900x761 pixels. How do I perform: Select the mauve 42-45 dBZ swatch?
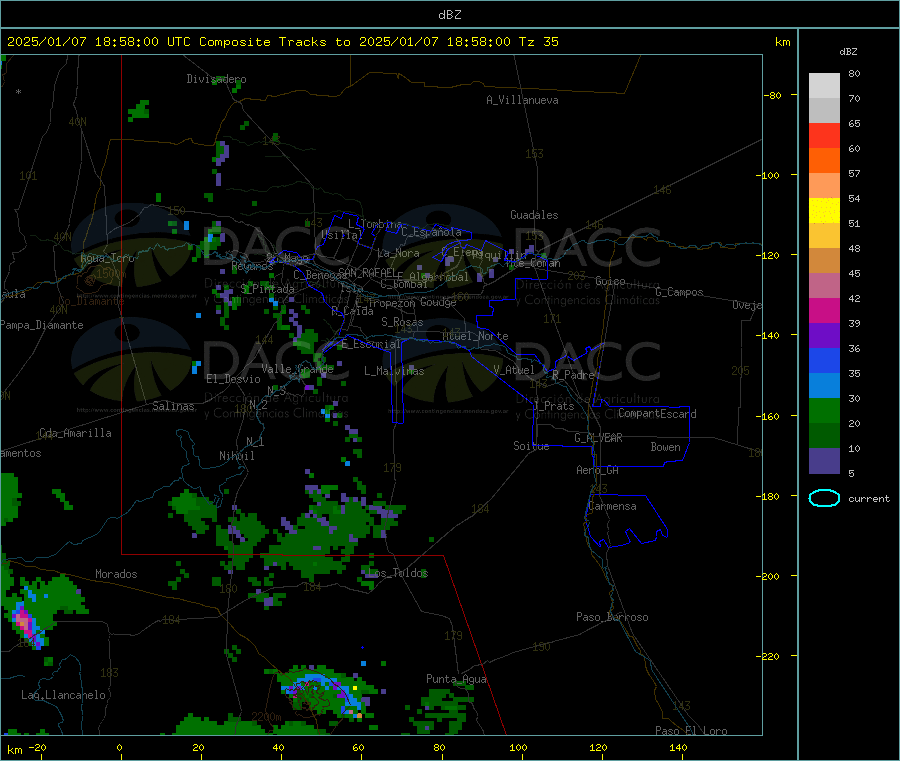pos(824,286)
